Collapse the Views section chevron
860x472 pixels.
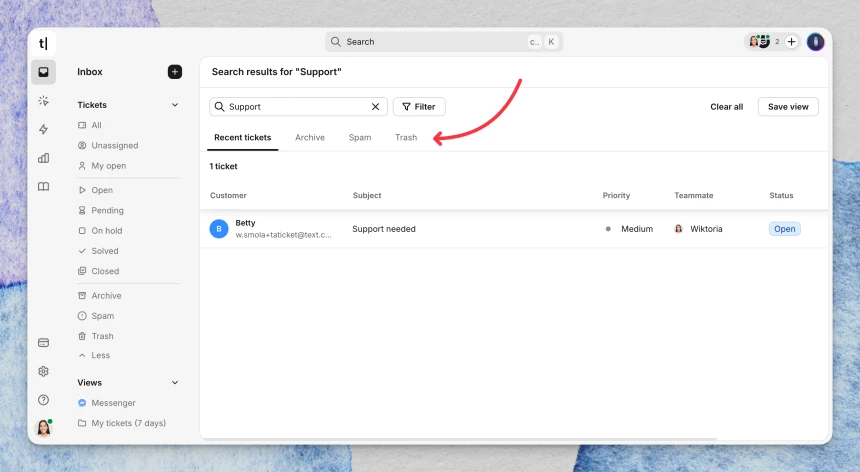point(175,383)
